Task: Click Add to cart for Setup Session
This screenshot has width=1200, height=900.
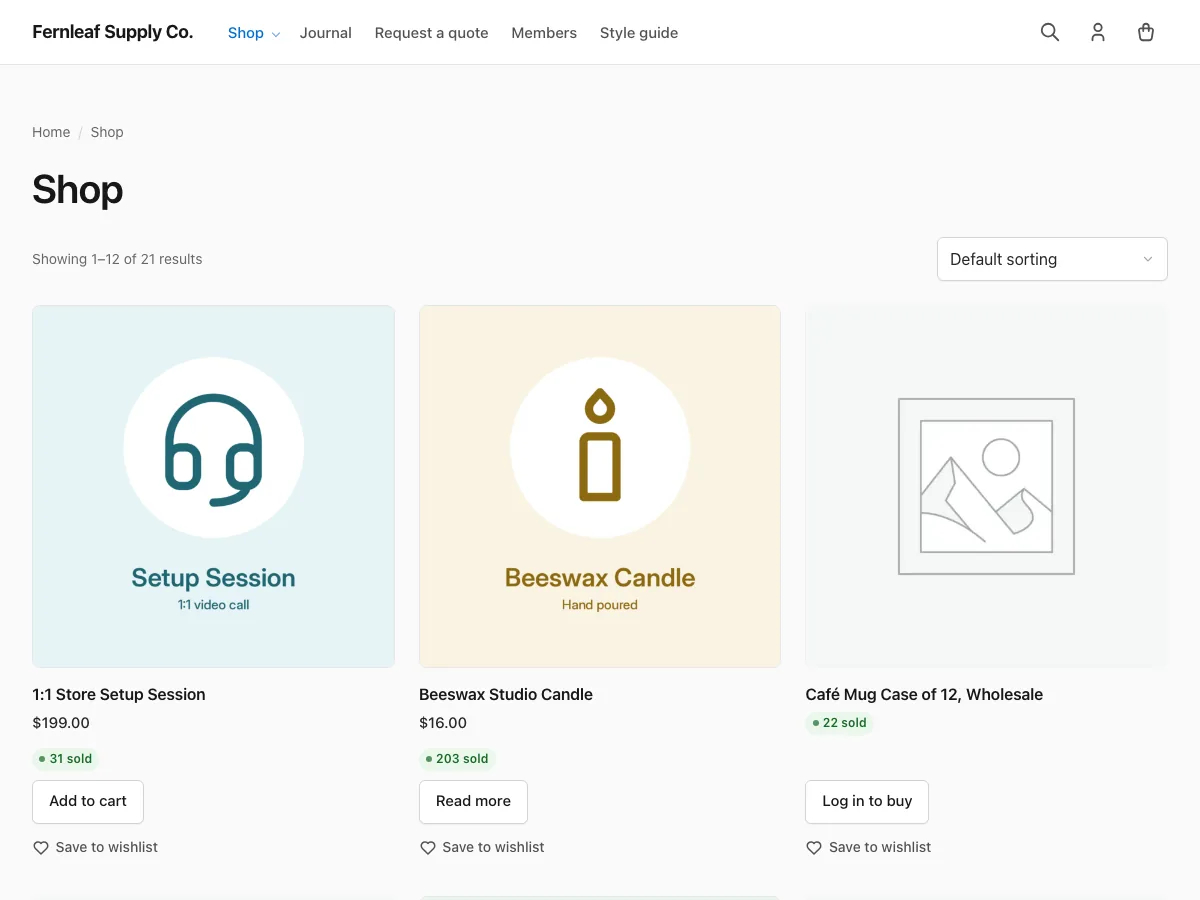Action: (x=88, y=801)
